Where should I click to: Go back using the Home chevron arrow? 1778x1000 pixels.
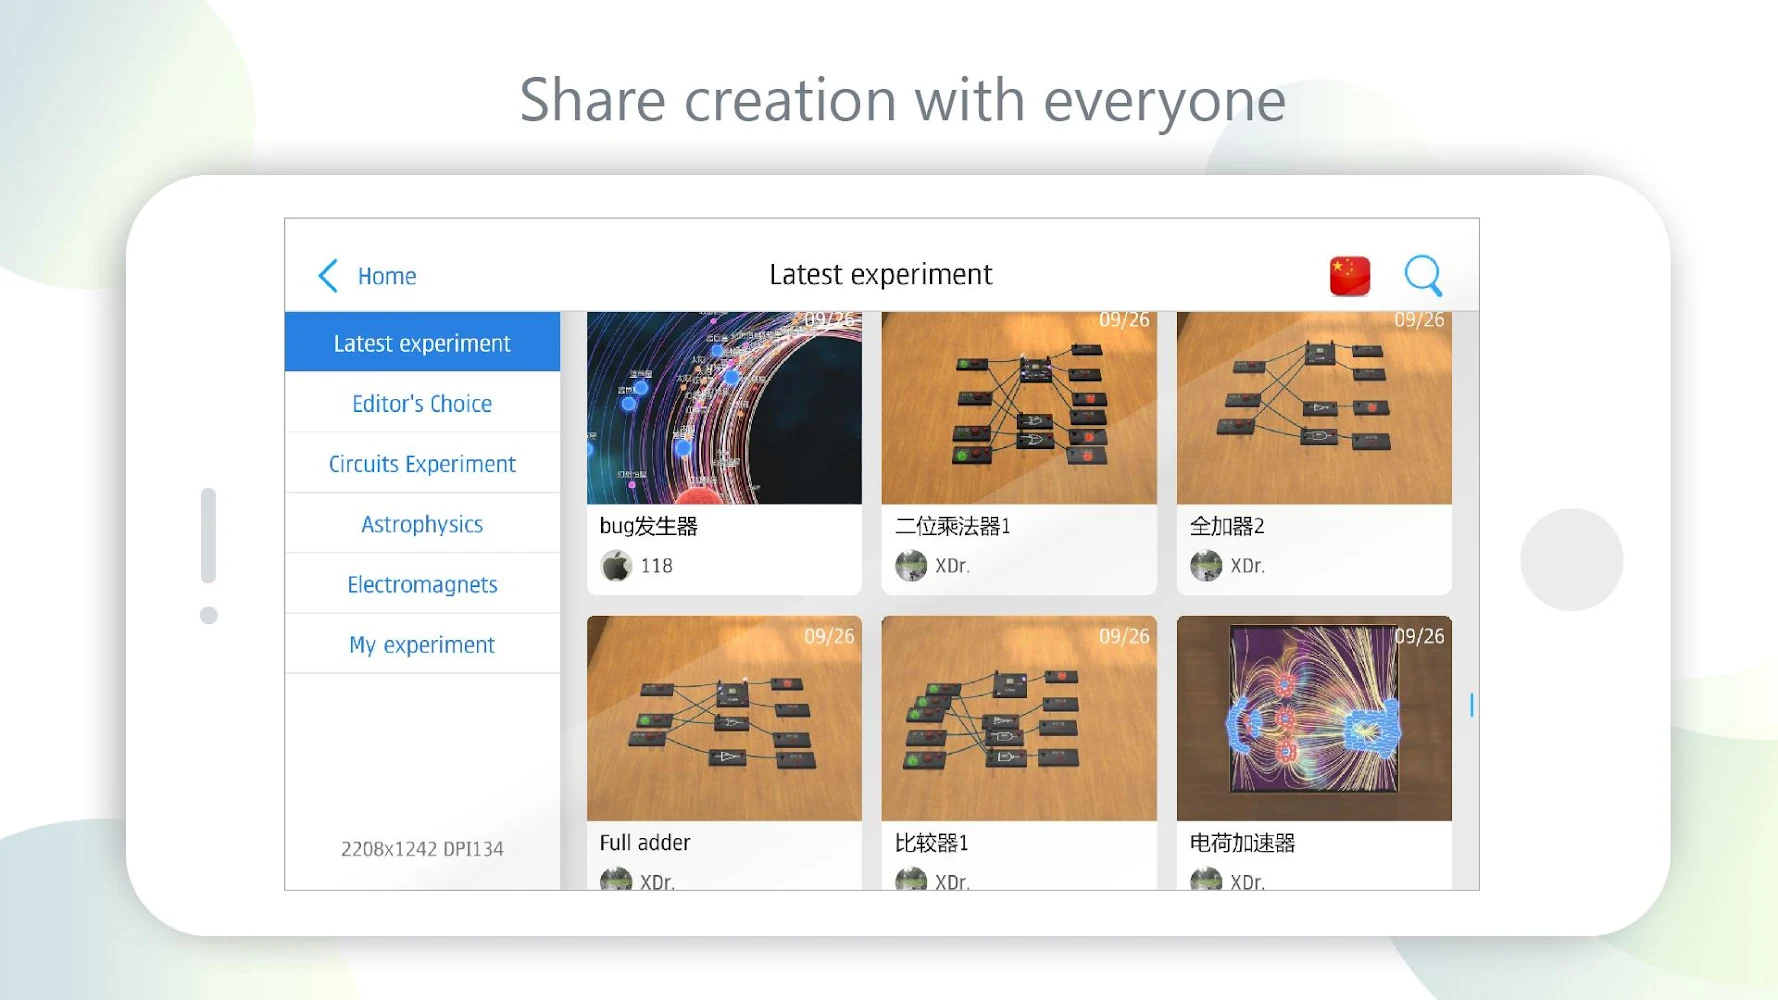pos(328,276)
